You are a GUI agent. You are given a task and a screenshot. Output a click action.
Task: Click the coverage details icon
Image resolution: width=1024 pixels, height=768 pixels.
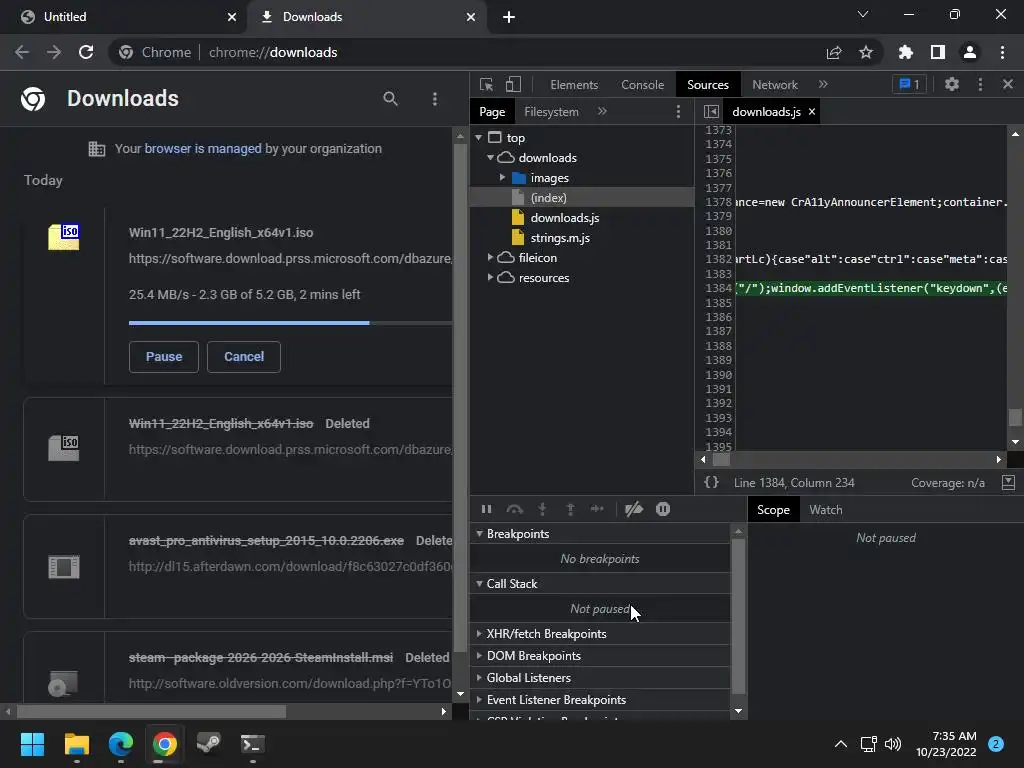pos(1008,483)
